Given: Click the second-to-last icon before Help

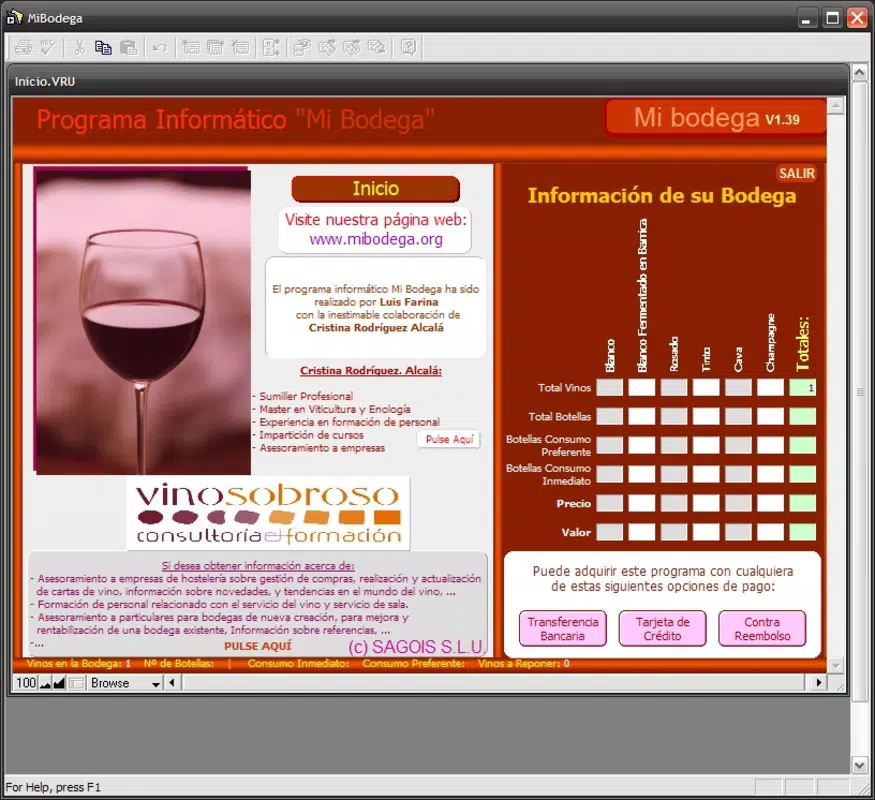Looking at the screenshot, I should (x=352, y=48).
